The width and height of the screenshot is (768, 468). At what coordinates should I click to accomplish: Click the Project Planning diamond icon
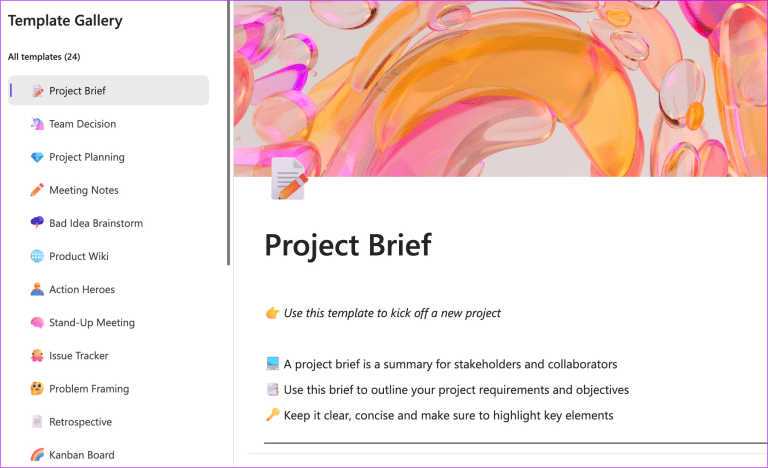click(x=37, y=157)
